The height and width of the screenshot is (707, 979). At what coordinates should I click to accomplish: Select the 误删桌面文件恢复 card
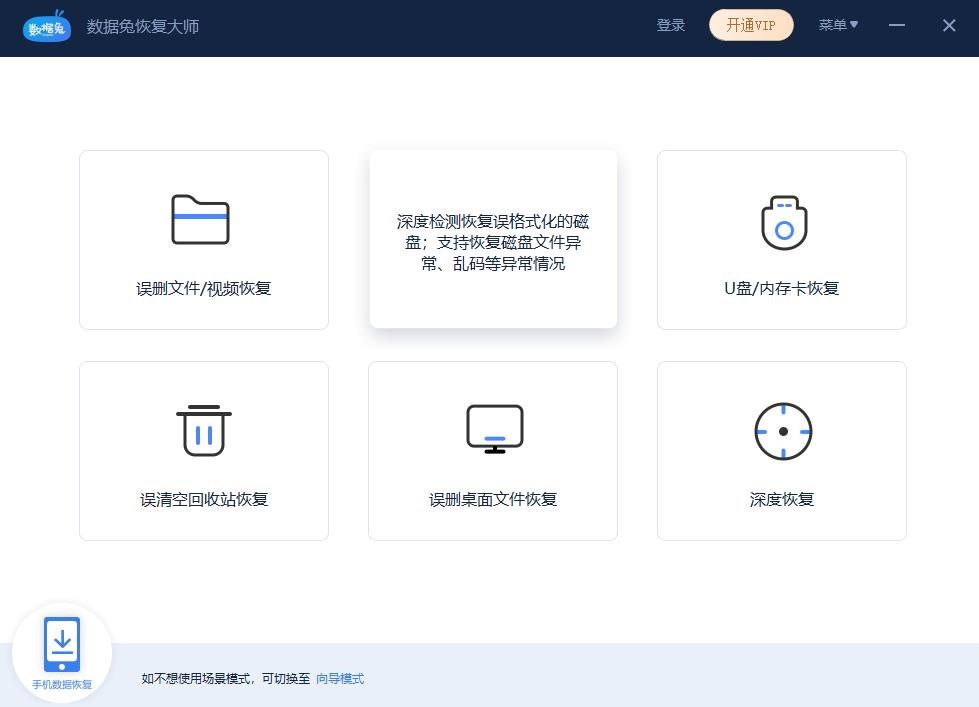point(493,450)
